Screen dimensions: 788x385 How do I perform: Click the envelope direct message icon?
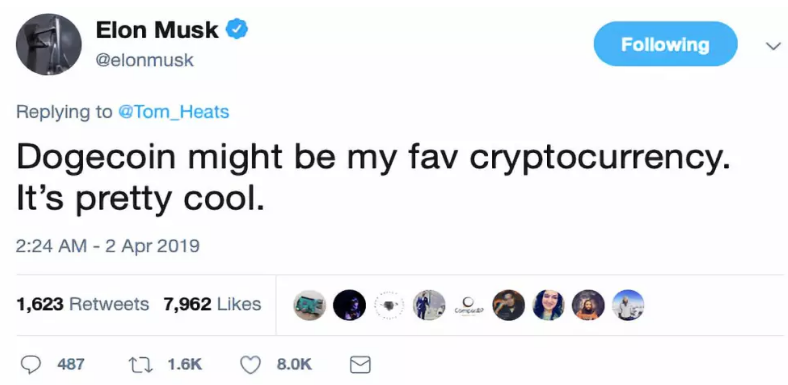(x=360, y=364)
